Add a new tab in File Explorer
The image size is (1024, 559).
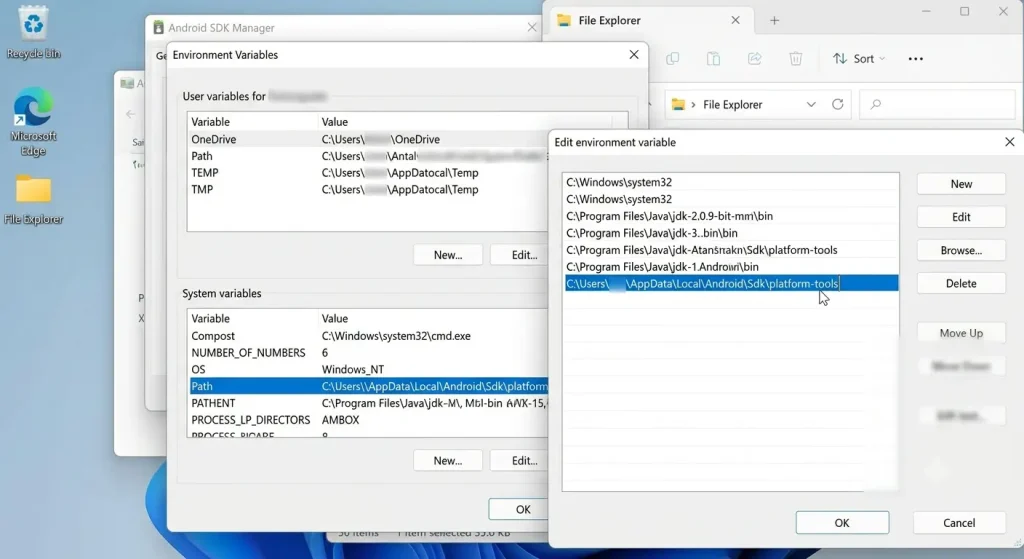point(775,20)
